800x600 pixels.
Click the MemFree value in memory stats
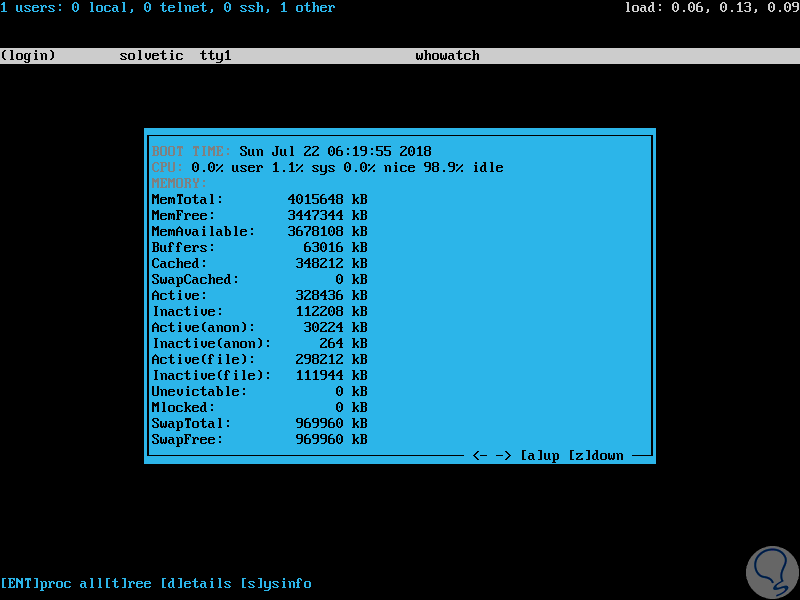point(330,215)
